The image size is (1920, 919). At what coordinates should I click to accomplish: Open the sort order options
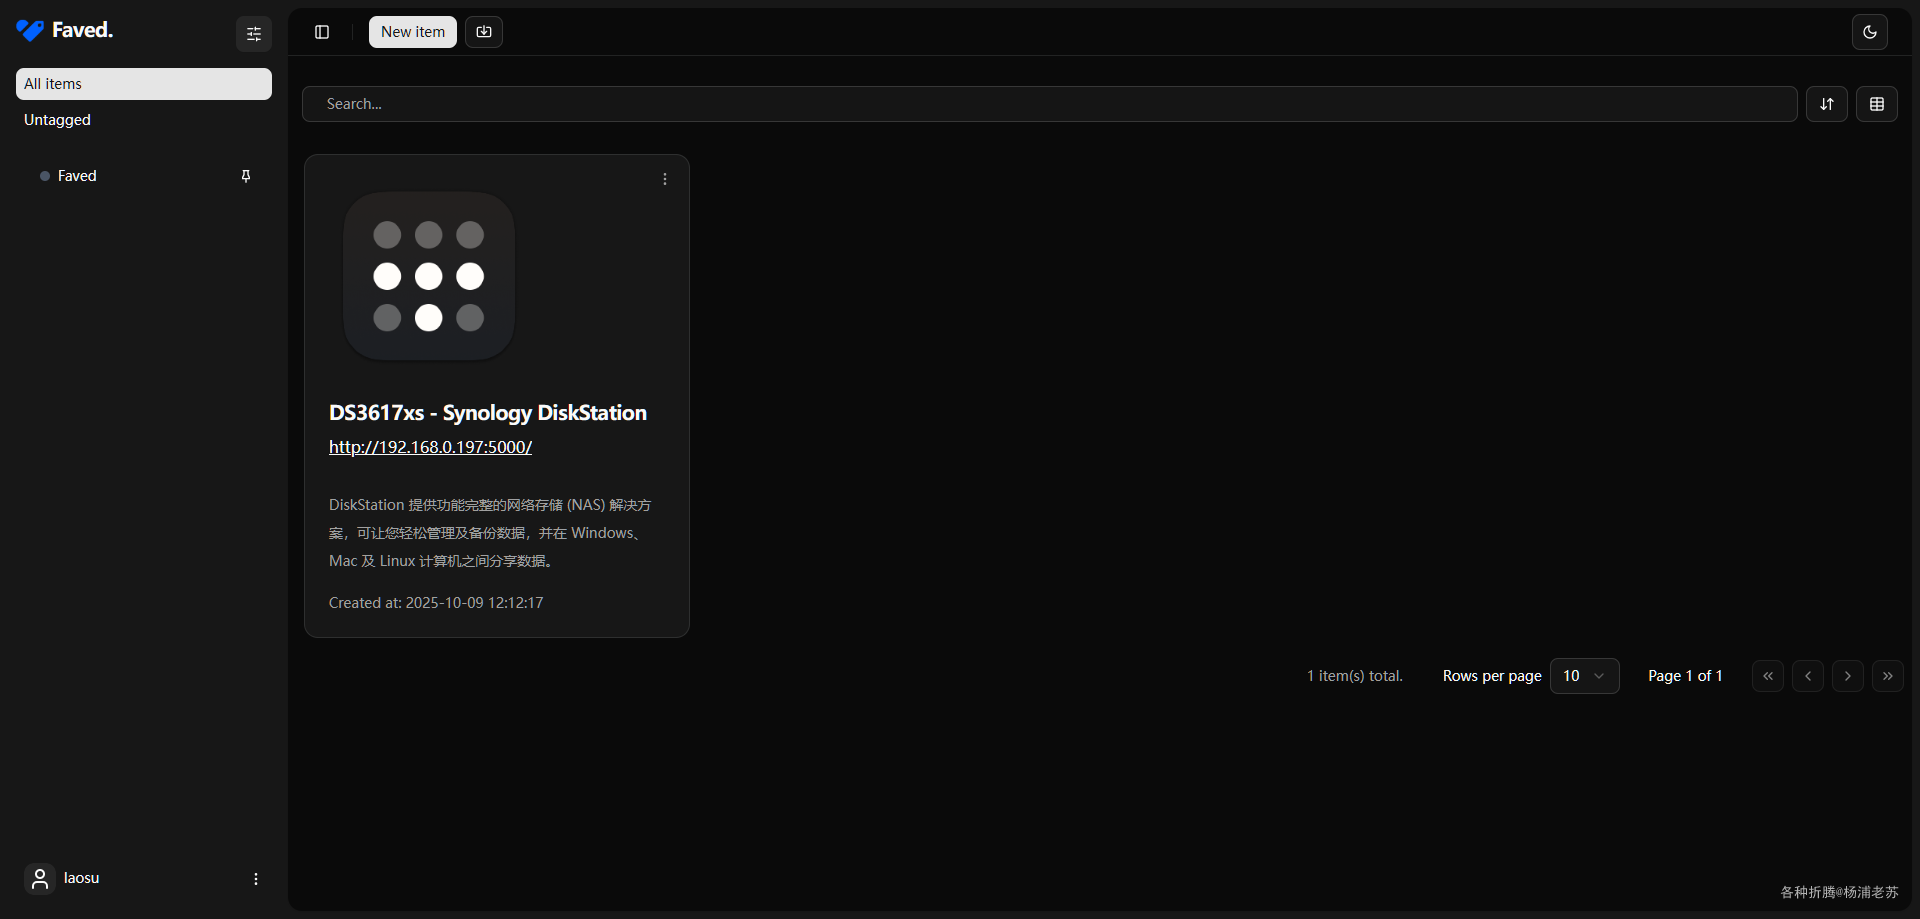[x=1827, y=104]
